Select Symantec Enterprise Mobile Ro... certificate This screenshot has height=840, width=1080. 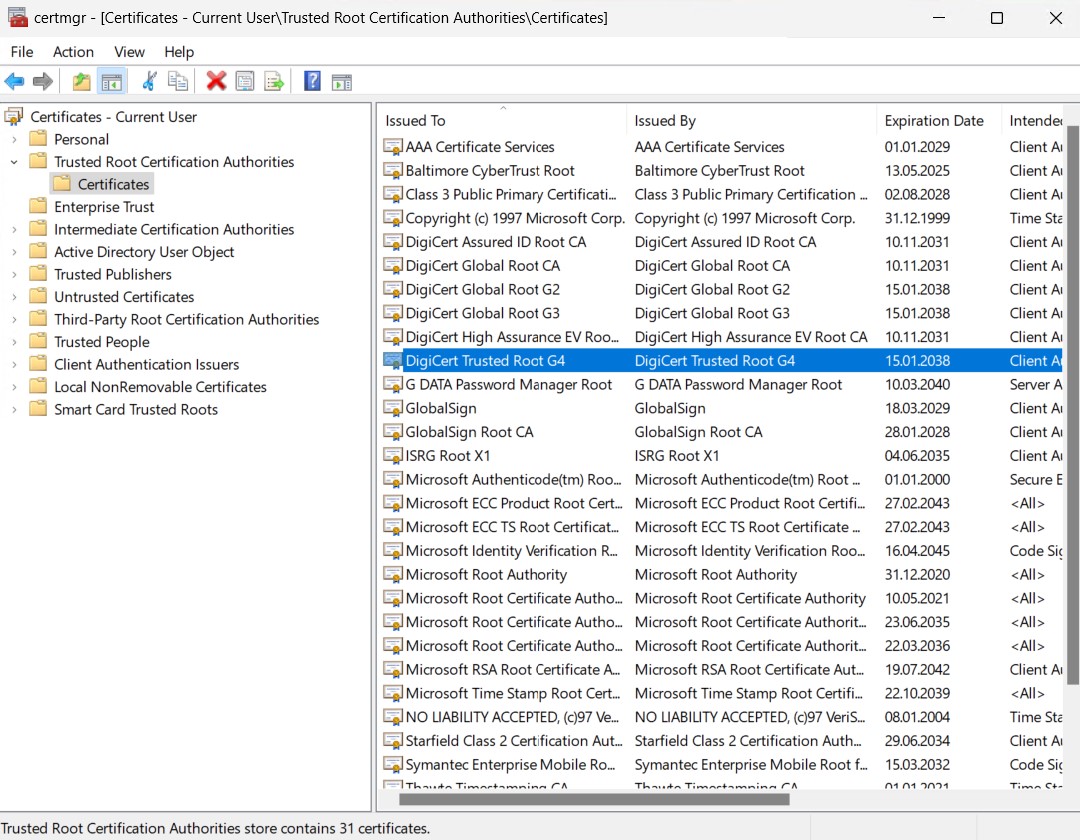[510, 765]
